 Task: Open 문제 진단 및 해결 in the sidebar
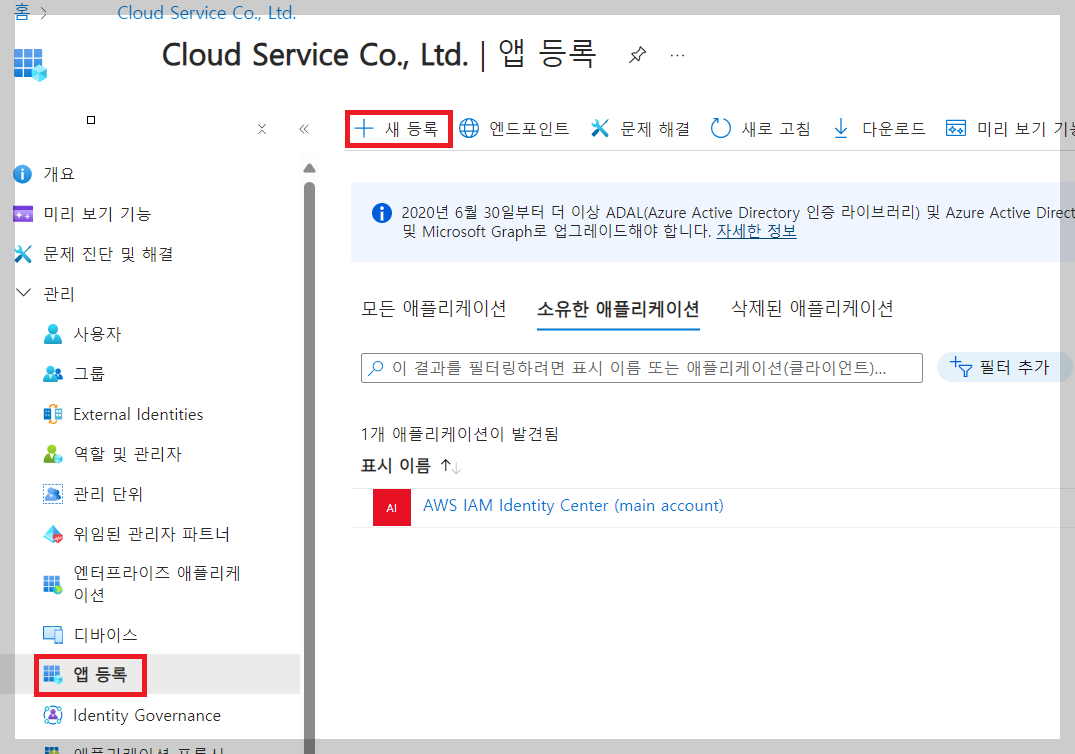(108, 254)
